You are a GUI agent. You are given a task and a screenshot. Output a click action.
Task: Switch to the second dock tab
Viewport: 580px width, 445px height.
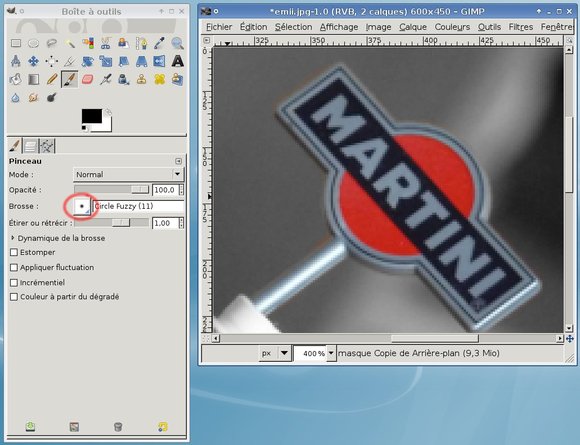click(x=30, y=146)
